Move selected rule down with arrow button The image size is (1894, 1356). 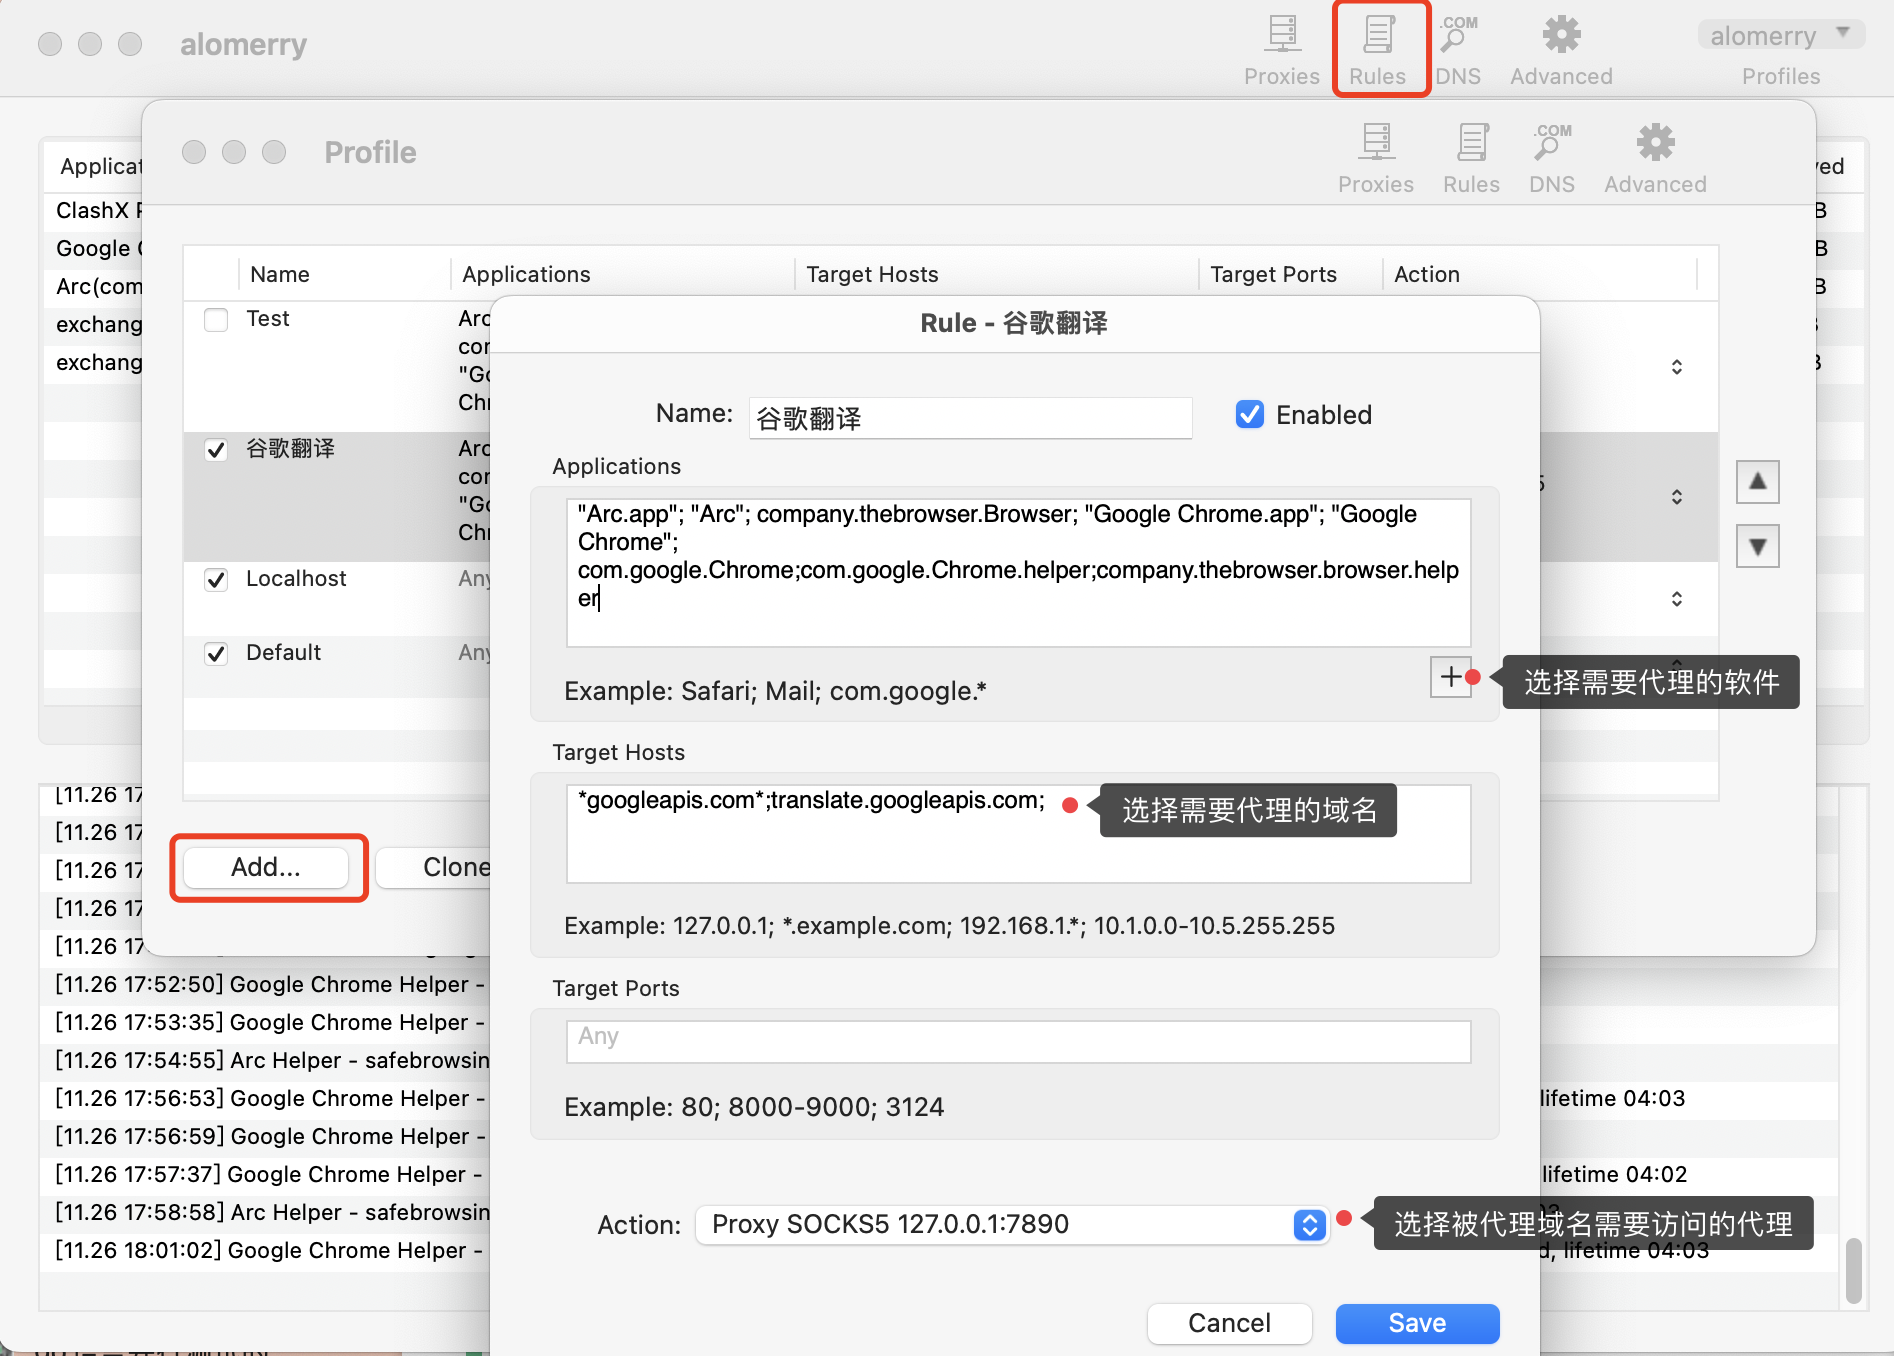[x=1757, y=546]
